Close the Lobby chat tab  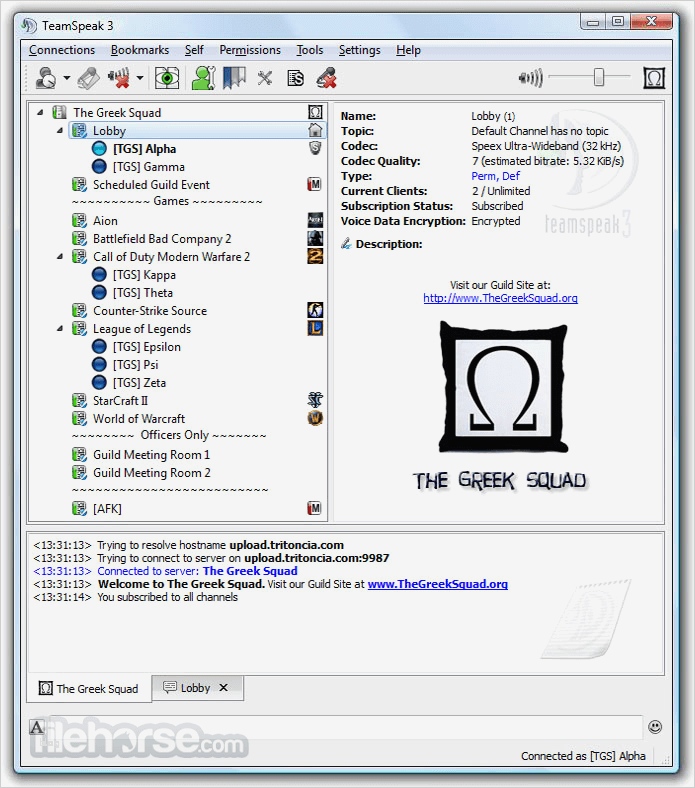224,687
